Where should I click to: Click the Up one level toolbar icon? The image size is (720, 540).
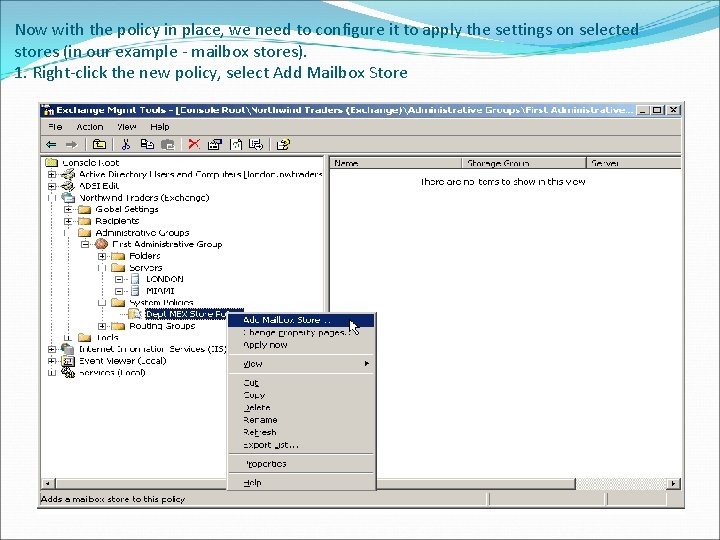tap(99, 145)
